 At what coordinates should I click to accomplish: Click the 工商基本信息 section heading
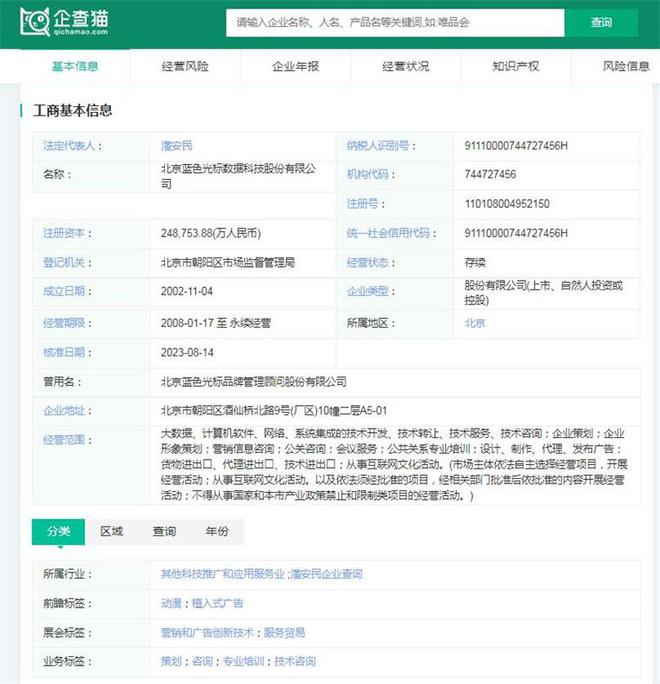tap(72, 110)
